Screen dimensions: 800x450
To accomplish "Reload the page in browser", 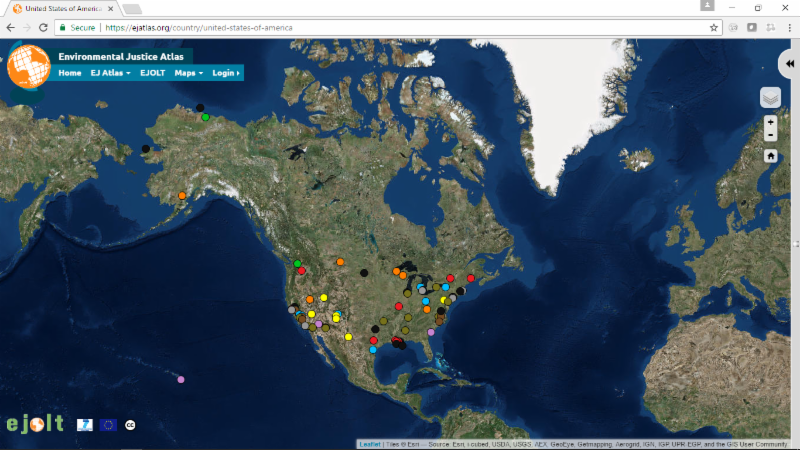I will [43, 27].
